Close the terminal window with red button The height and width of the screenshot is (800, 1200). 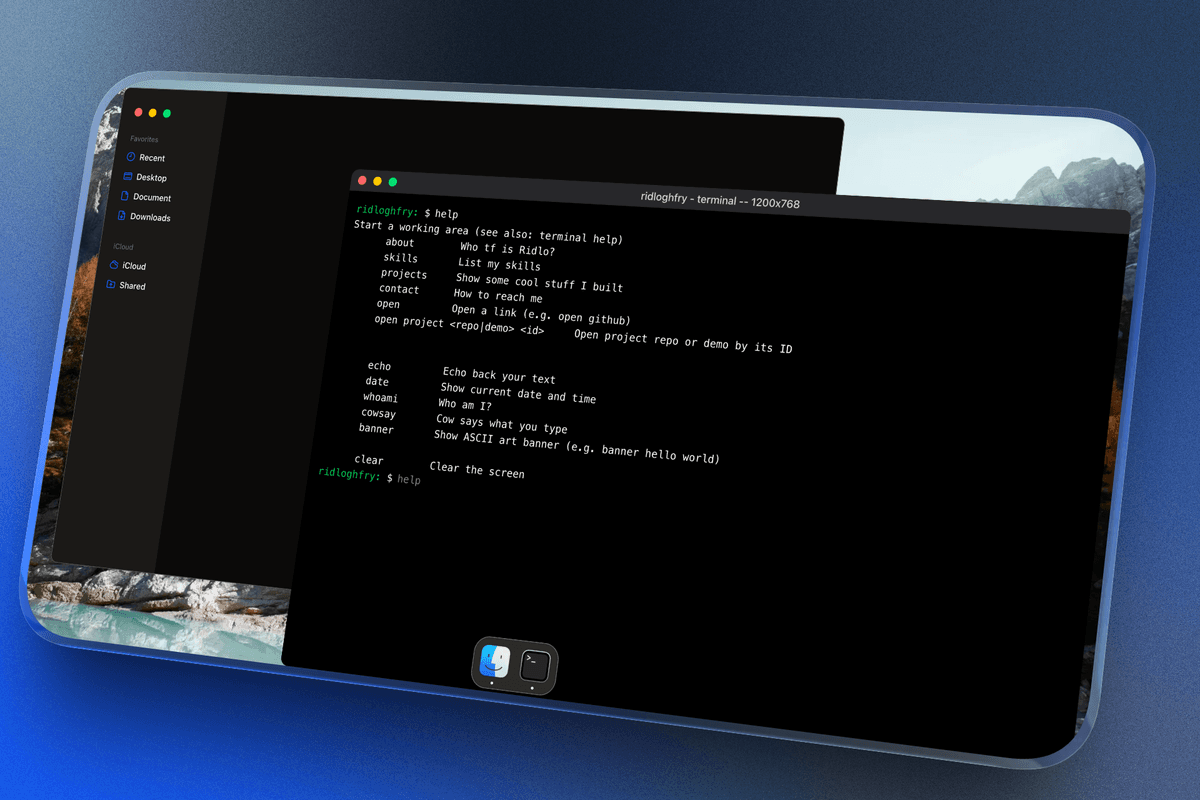362,180
